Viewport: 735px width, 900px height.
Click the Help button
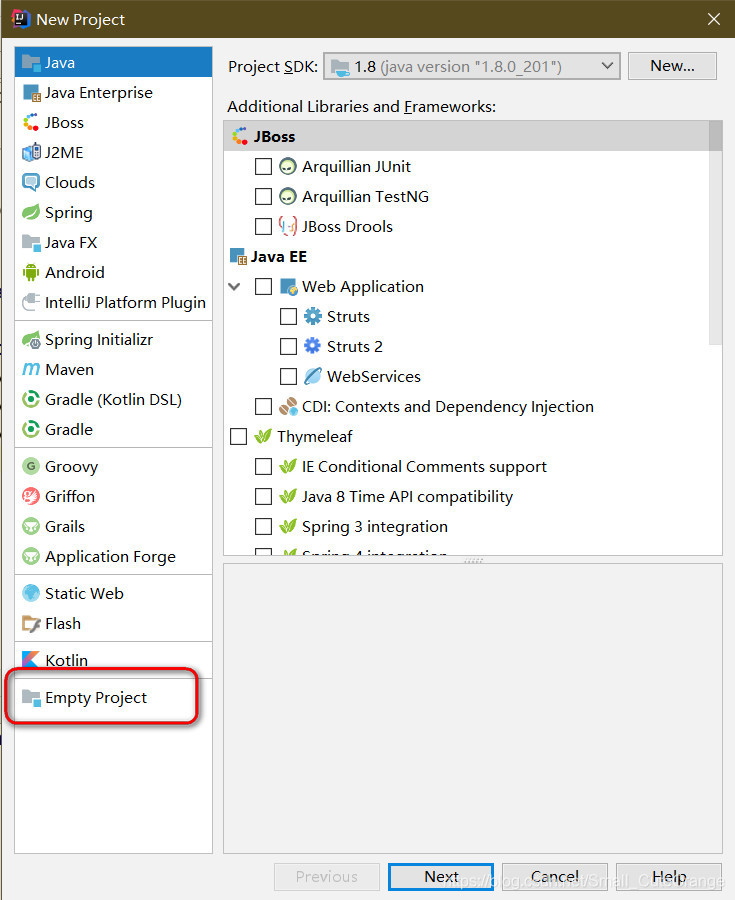click(x=668, y=876)
